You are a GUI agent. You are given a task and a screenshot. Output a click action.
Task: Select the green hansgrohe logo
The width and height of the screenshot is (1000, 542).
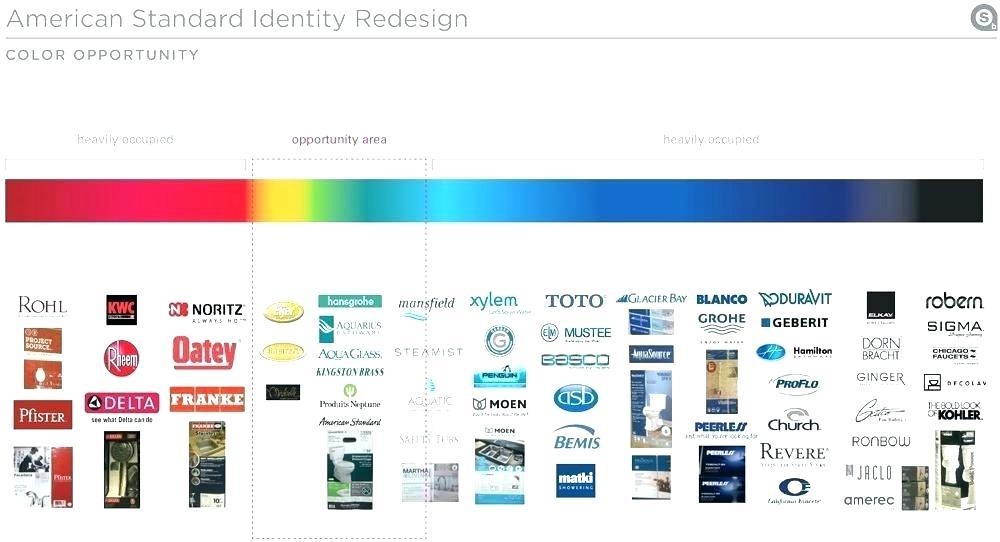click(x=350, y=301)
